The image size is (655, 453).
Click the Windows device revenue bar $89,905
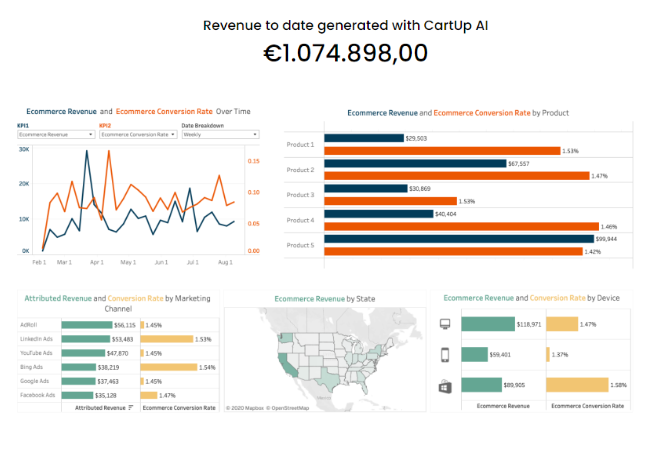click(x=482, y=385)
